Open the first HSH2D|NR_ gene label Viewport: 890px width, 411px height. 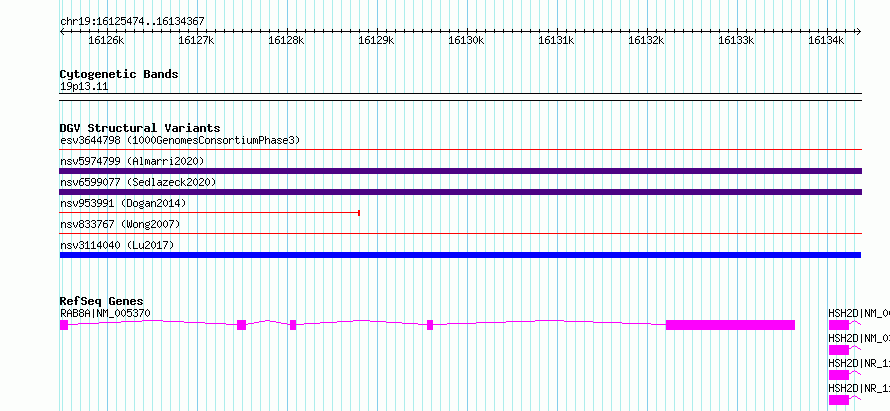[x=859, y=363]
